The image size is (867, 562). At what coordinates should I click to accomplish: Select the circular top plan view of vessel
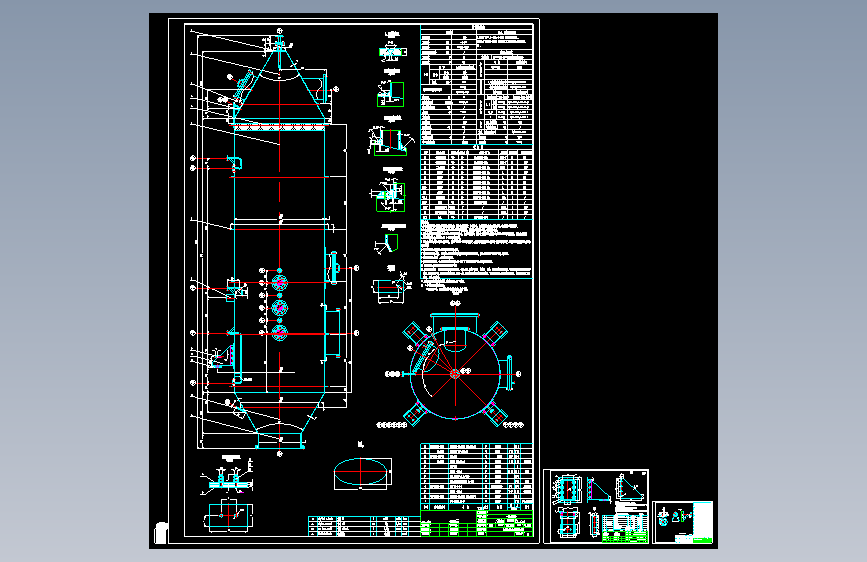click(x=455, y=373)
